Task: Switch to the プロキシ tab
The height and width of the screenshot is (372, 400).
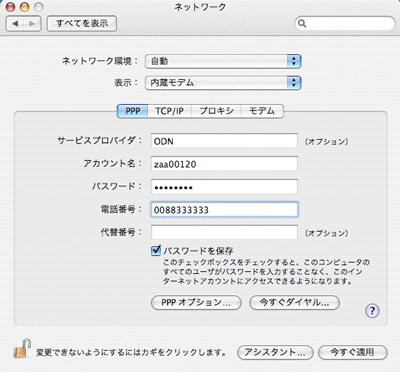Action: [216, 111]
